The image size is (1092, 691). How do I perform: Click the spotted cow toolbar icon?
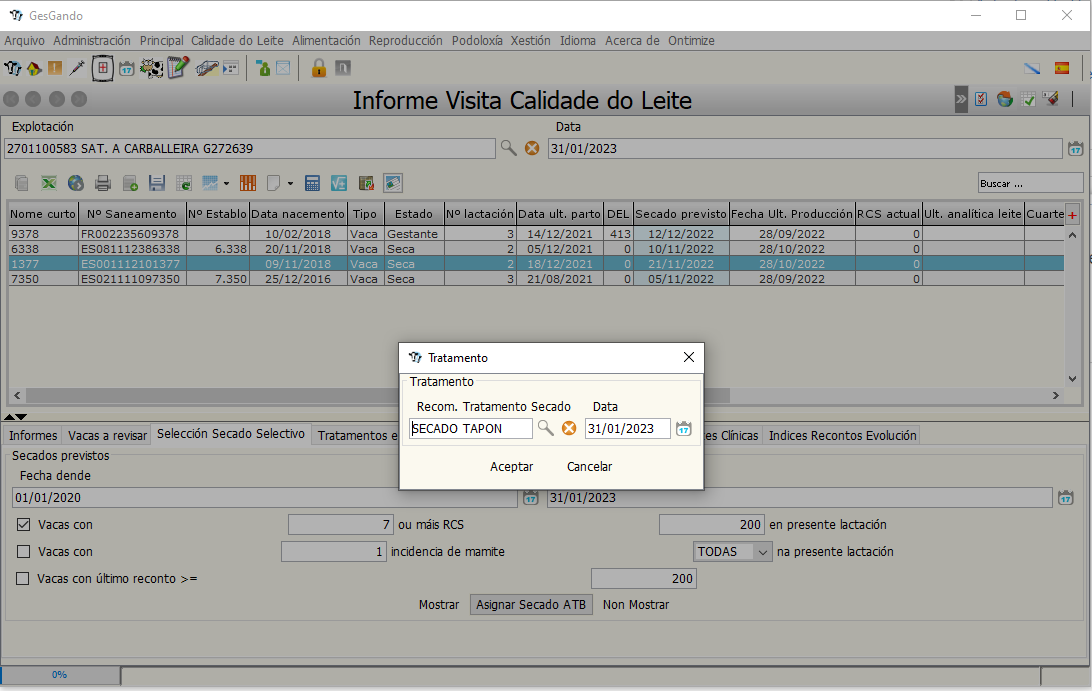151,68
